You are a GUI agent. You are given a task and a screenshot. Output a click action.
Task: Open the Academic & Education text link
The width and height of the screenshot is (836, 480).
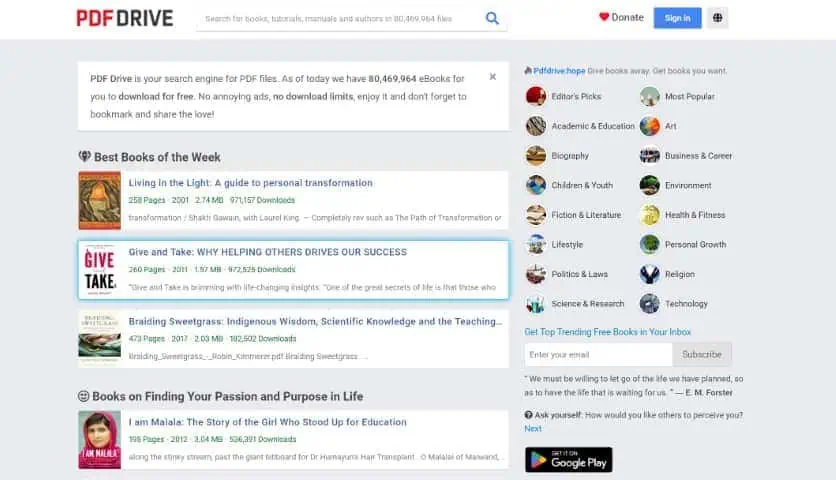[593, 126]
